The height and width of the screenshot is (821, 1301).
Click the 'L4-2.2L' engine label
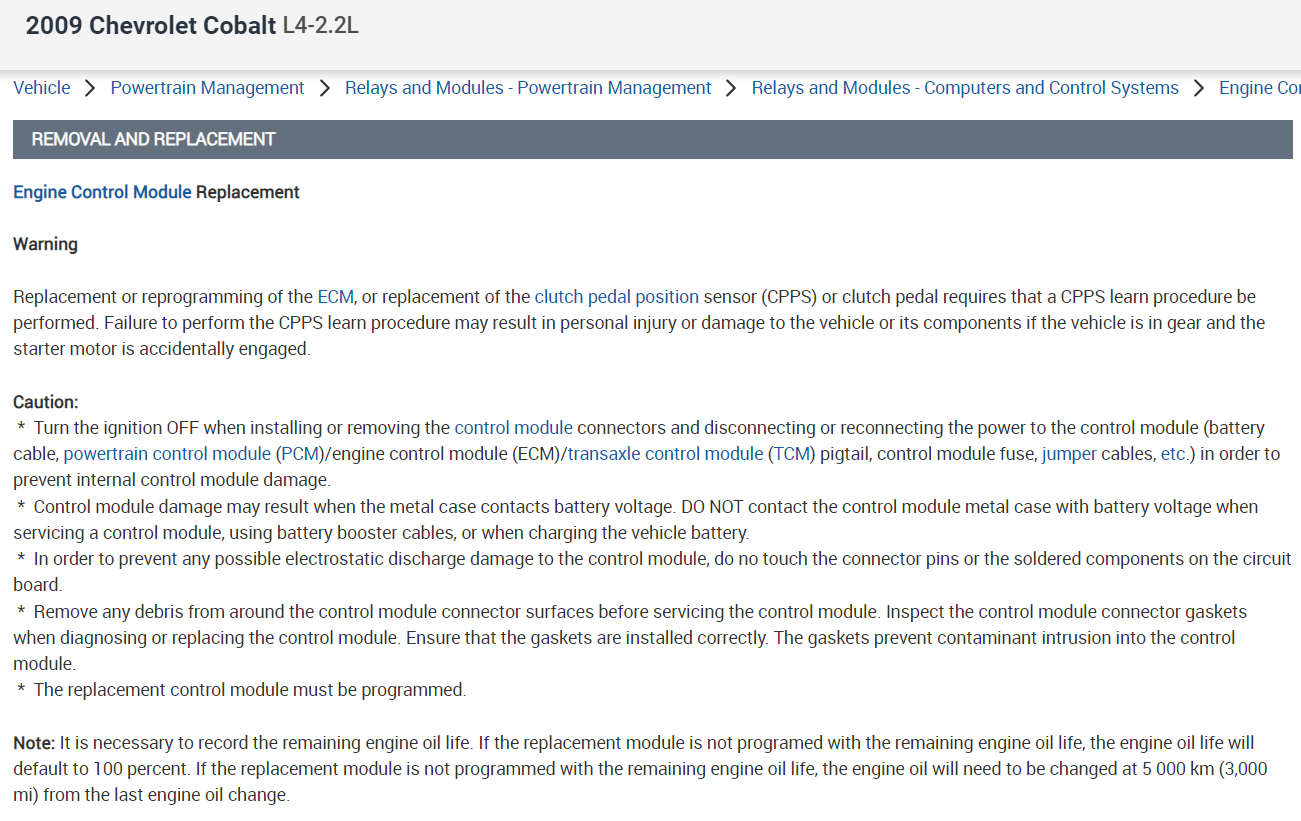[320, 26]
